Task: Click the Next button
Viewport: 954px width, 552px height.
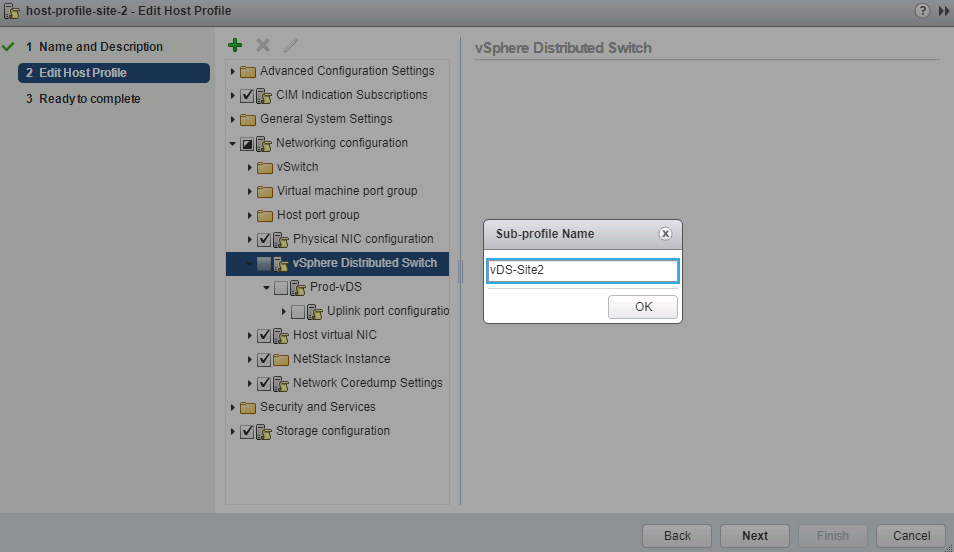Action: [754, 535]
